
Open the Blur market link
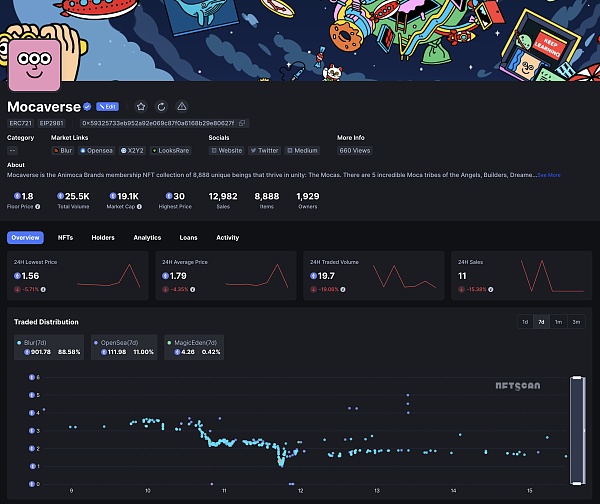(65, 150)
